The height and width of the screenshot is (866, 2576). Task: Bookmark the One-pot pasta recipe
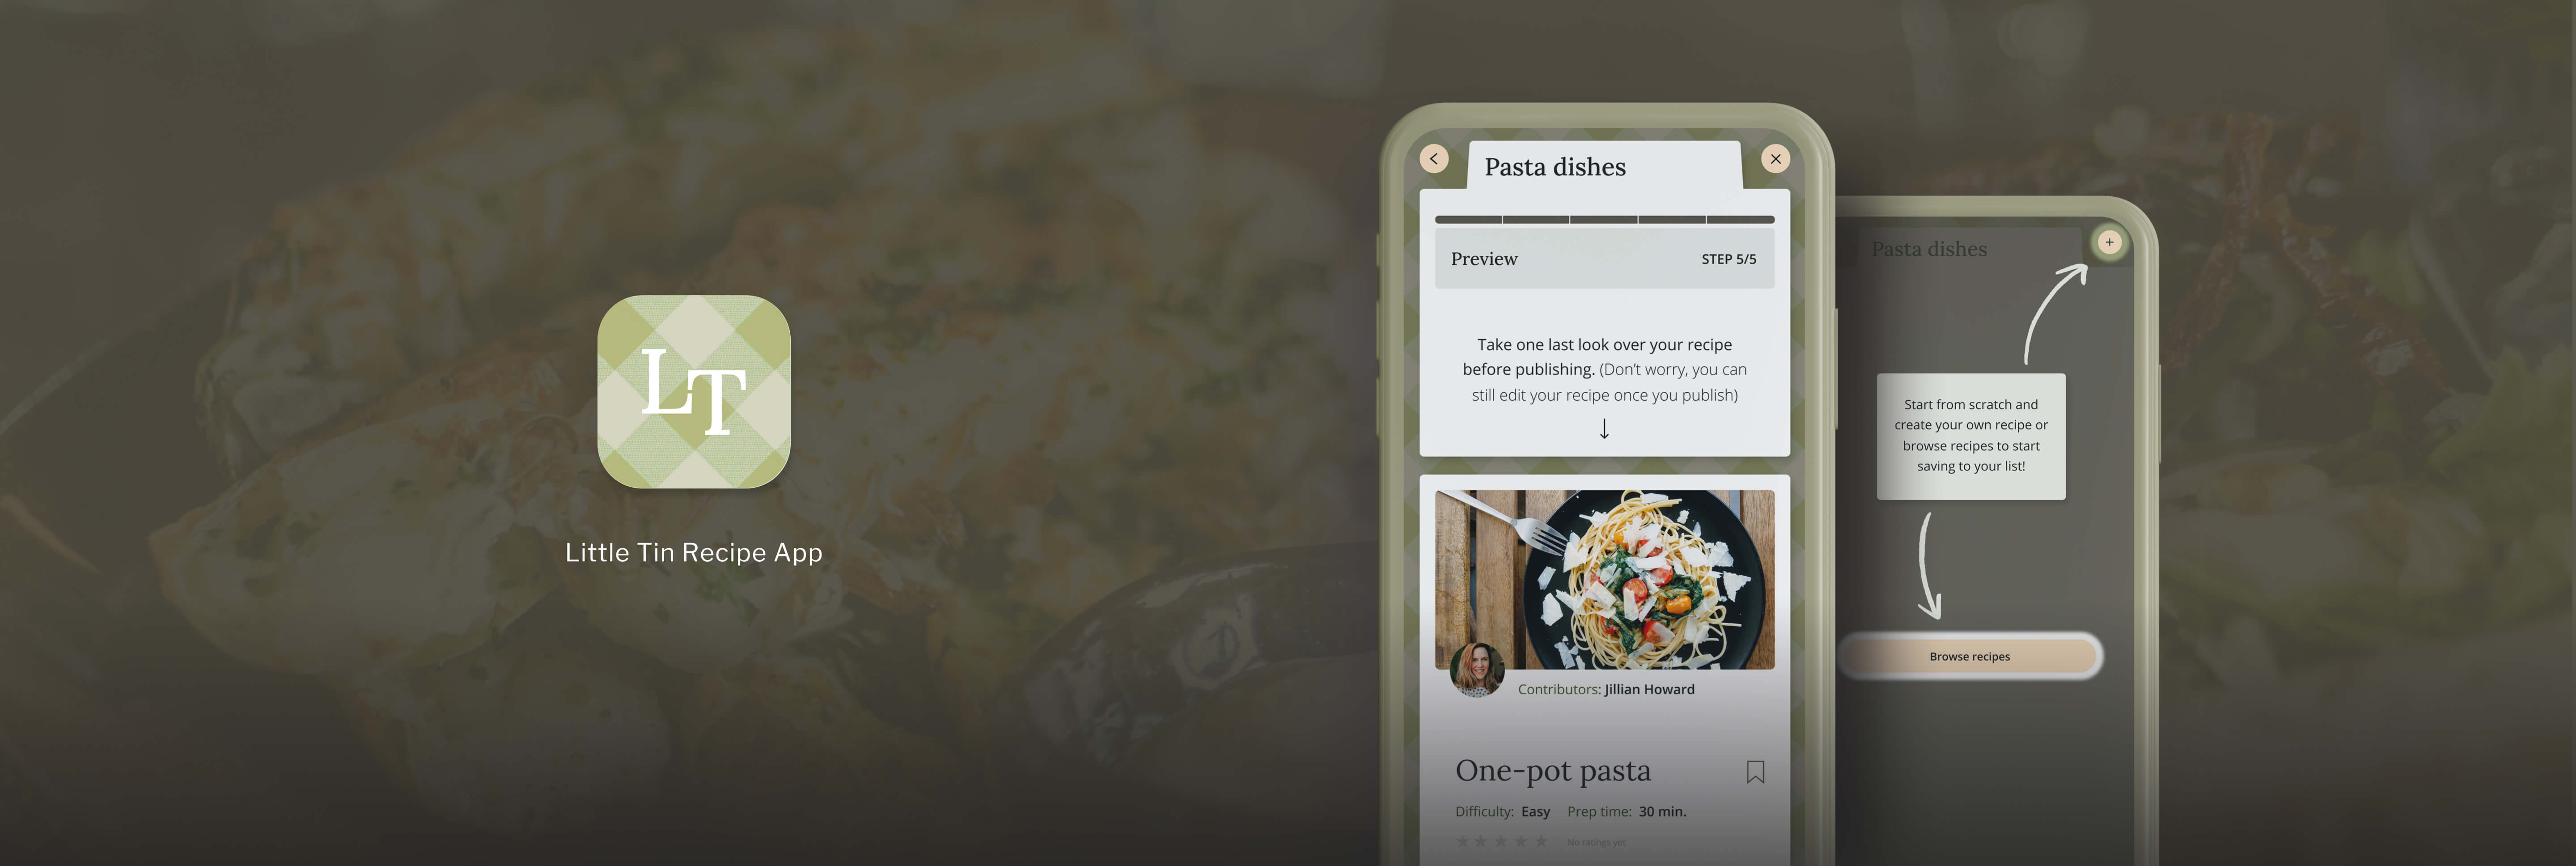pyautogui.click(x=1755, y=772)
